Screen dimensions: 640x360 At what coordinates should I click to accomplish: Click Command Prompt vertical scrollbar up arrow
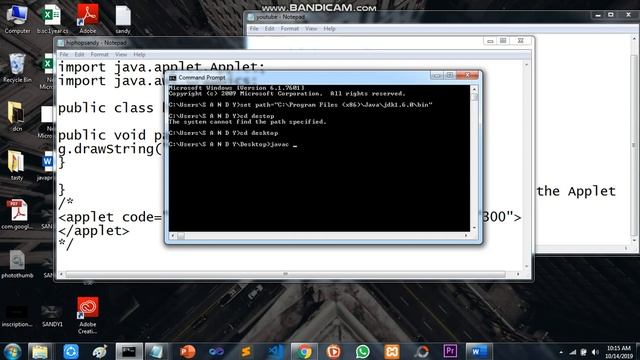(x=474, y=89)
